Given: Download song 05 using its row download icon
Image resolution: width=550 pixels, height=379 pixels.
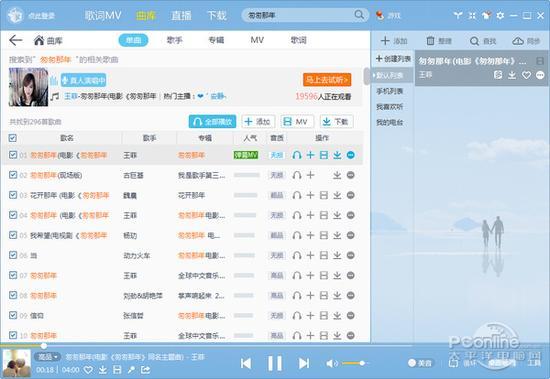Looking at the screenshot, I should 337,235.
